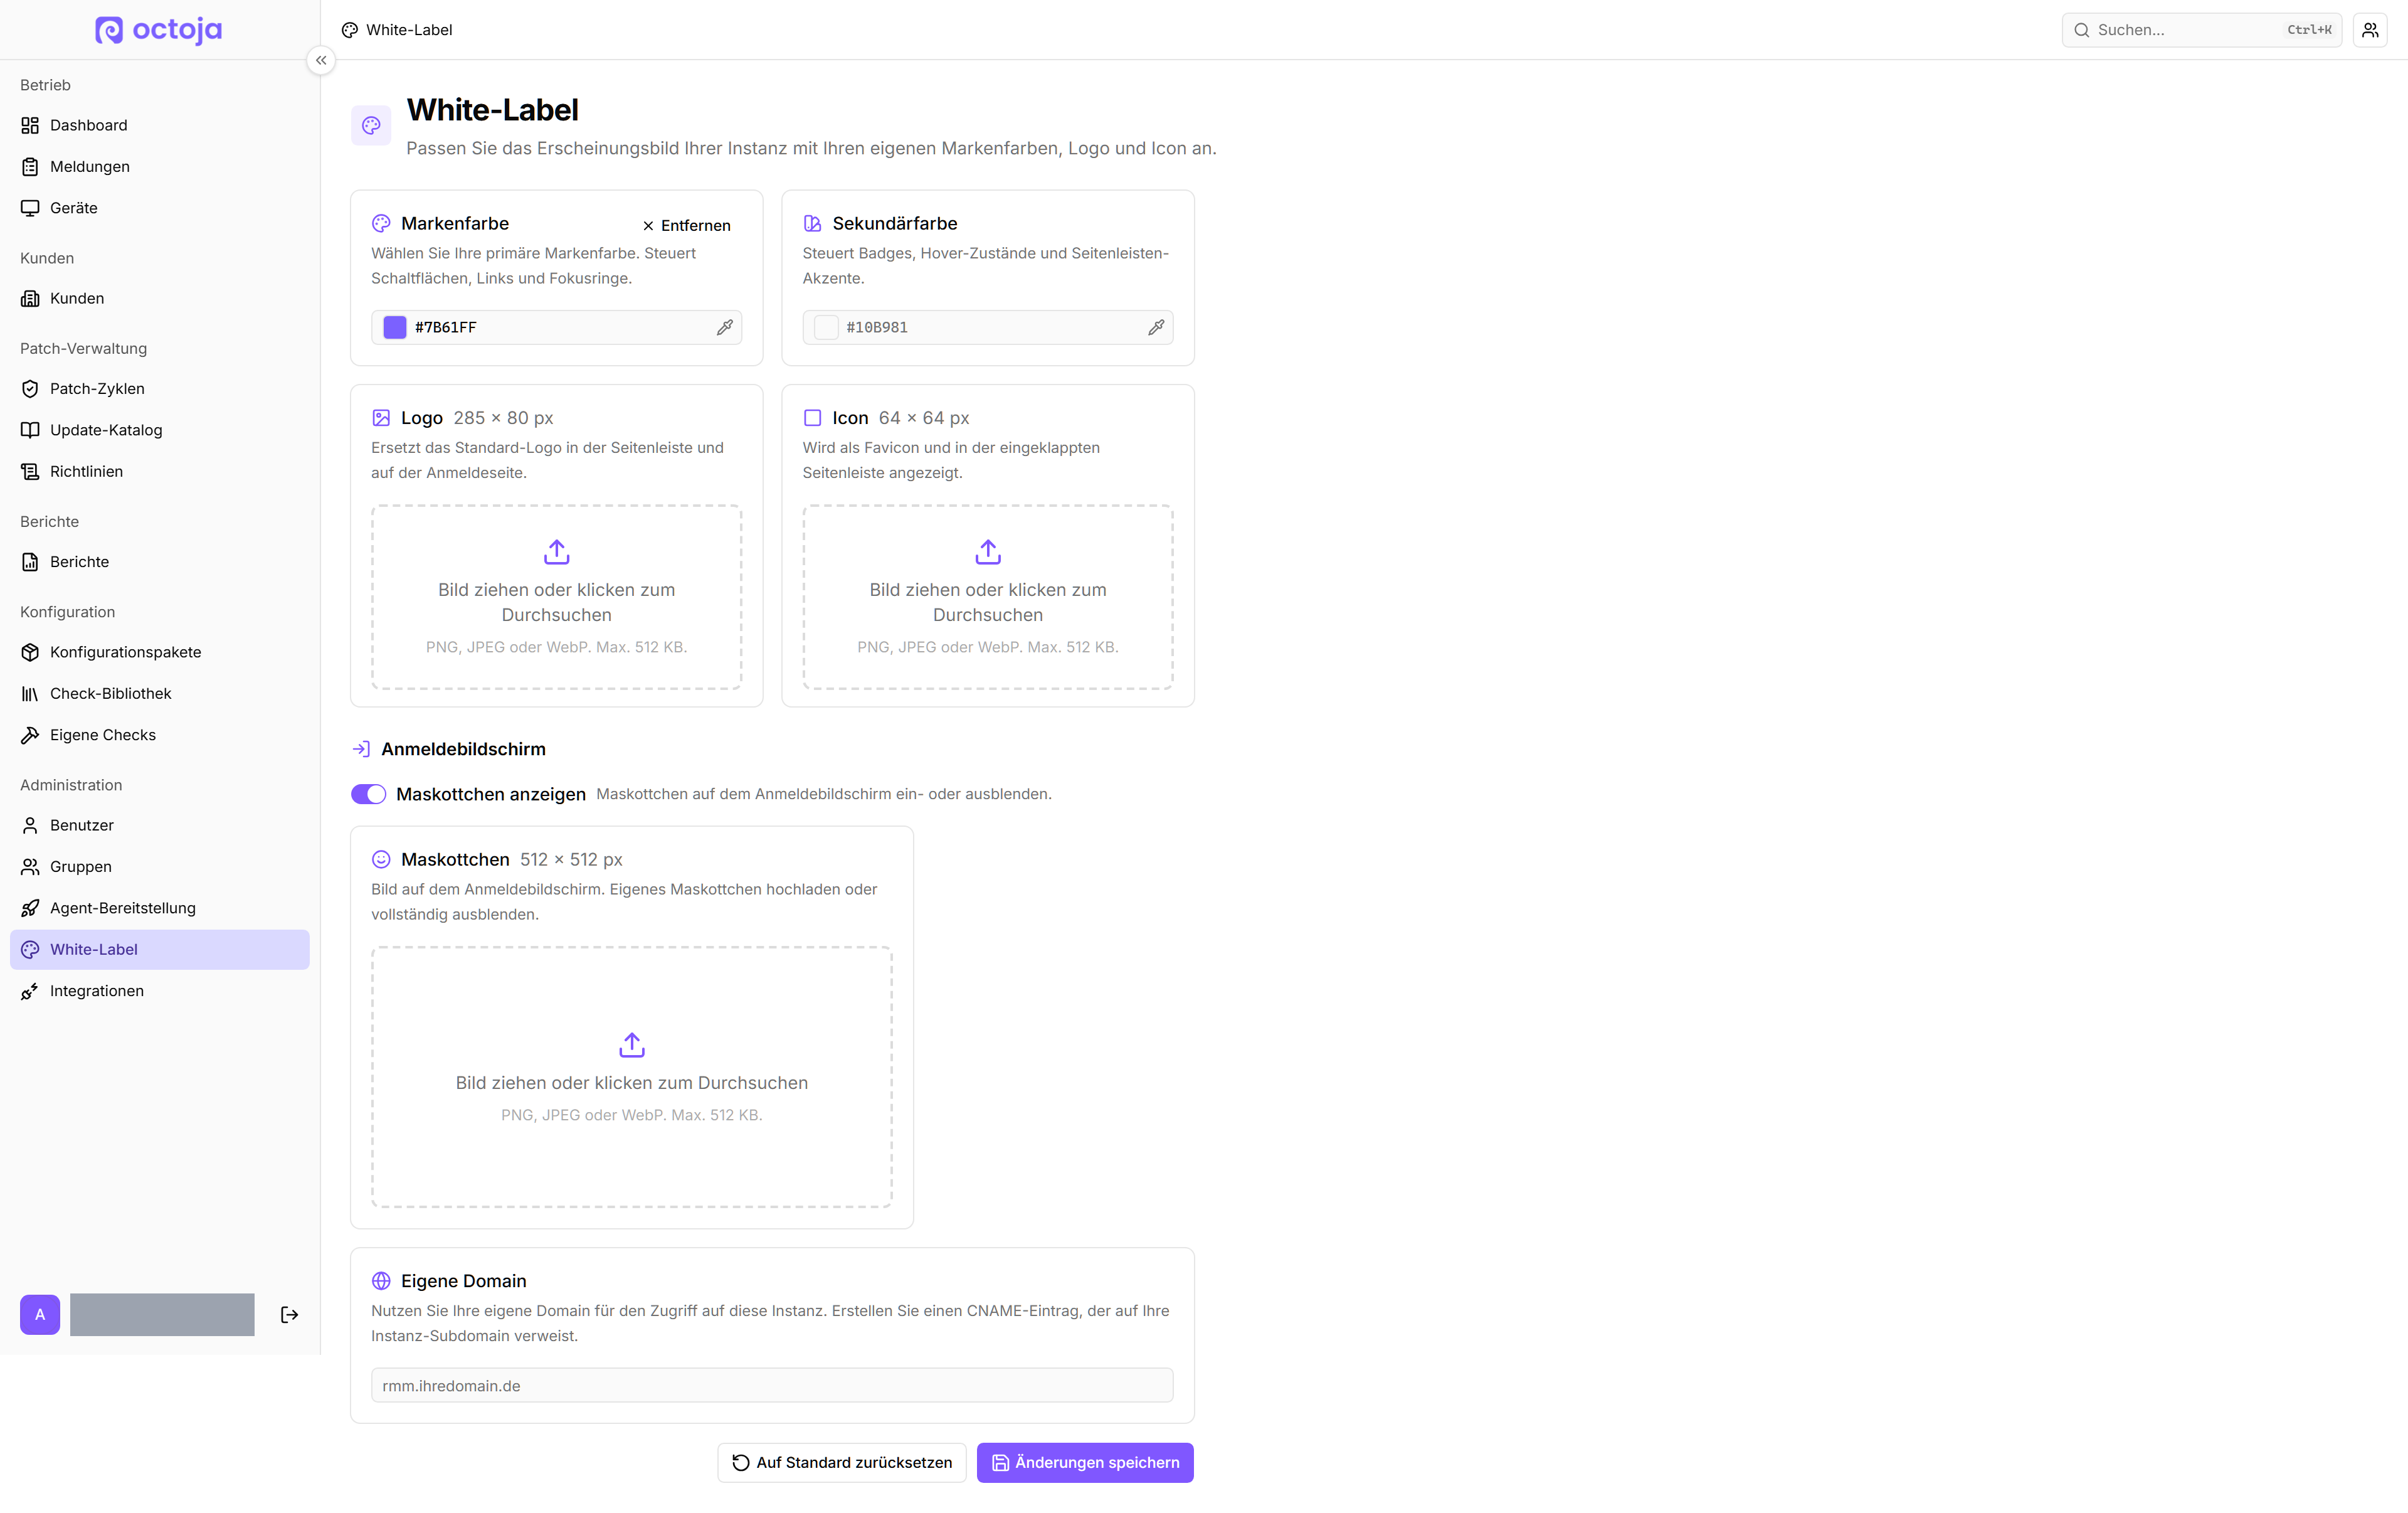Collapse the sidebar with the chevron button
Viewport: 2408px width, 1513px height.
click(321, 60)
